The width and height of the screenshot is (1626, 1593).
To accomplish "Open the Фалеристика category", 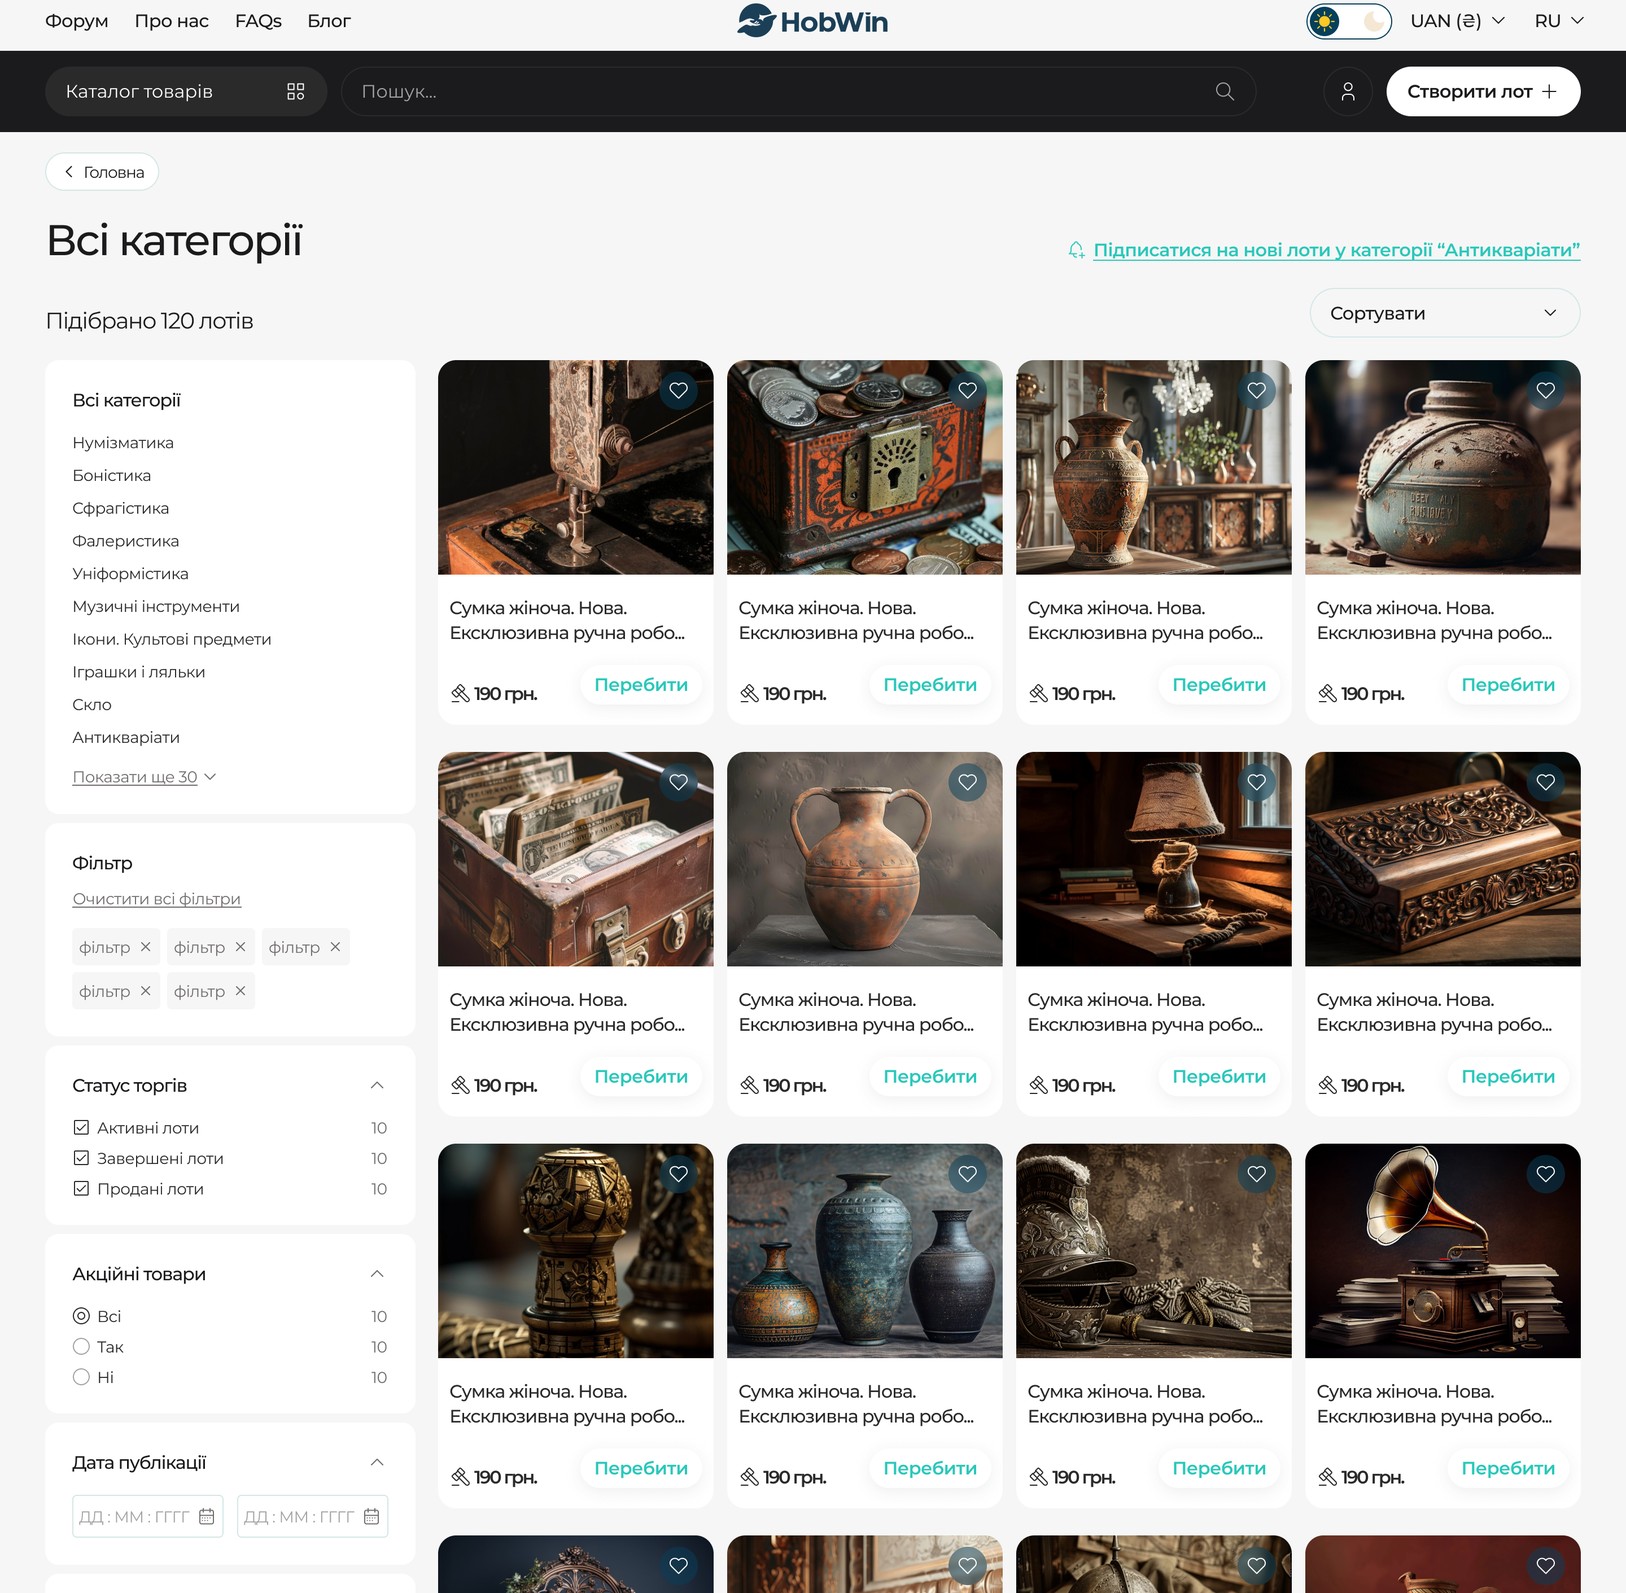I will [126, 541].
